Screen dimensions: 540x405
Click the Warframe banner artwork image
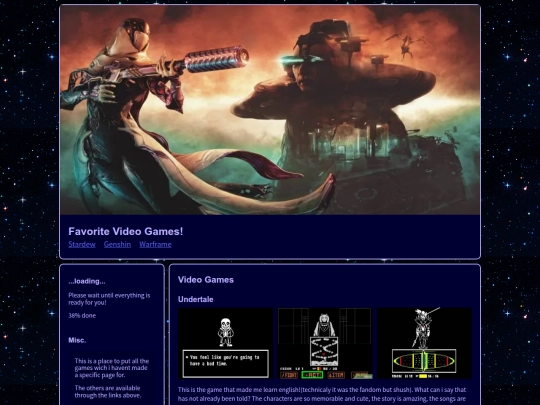(270, 110)
